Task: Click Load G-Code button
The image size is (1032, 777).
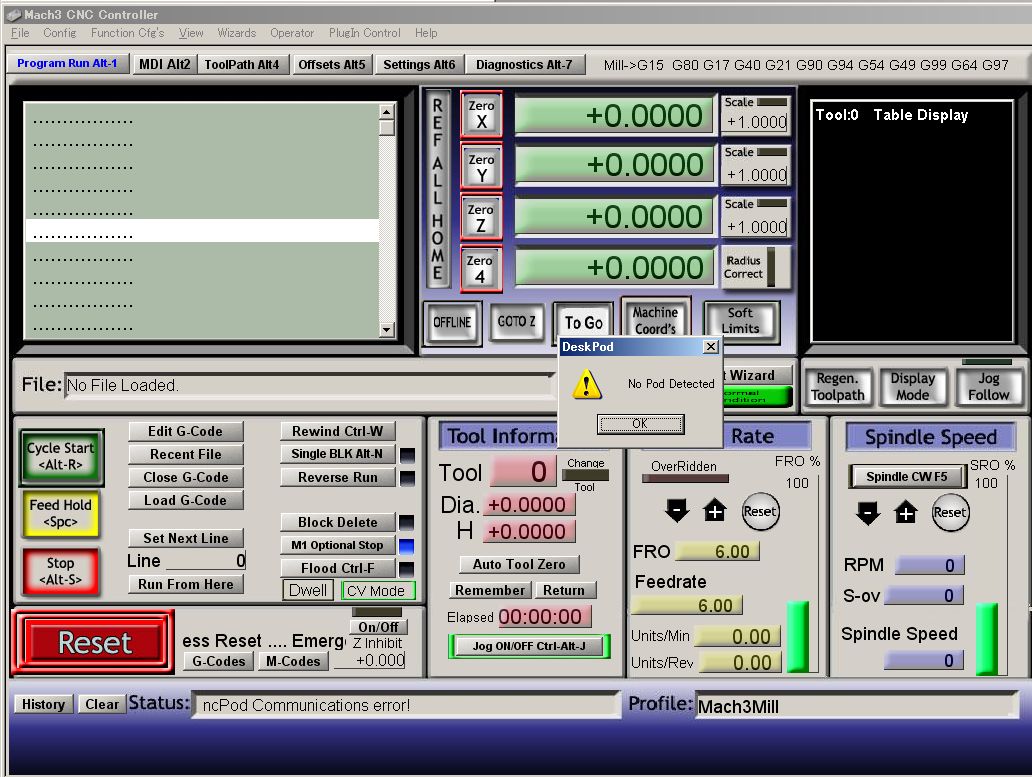Action: [186, 501]
